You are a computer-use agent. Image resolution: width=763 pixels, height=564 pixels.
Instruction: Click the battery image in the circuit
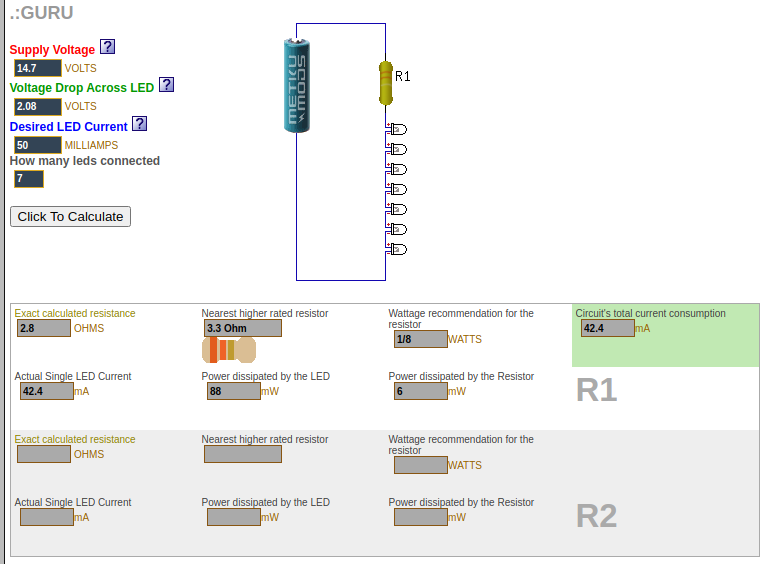pyautogui.click(x=297, y=85)
